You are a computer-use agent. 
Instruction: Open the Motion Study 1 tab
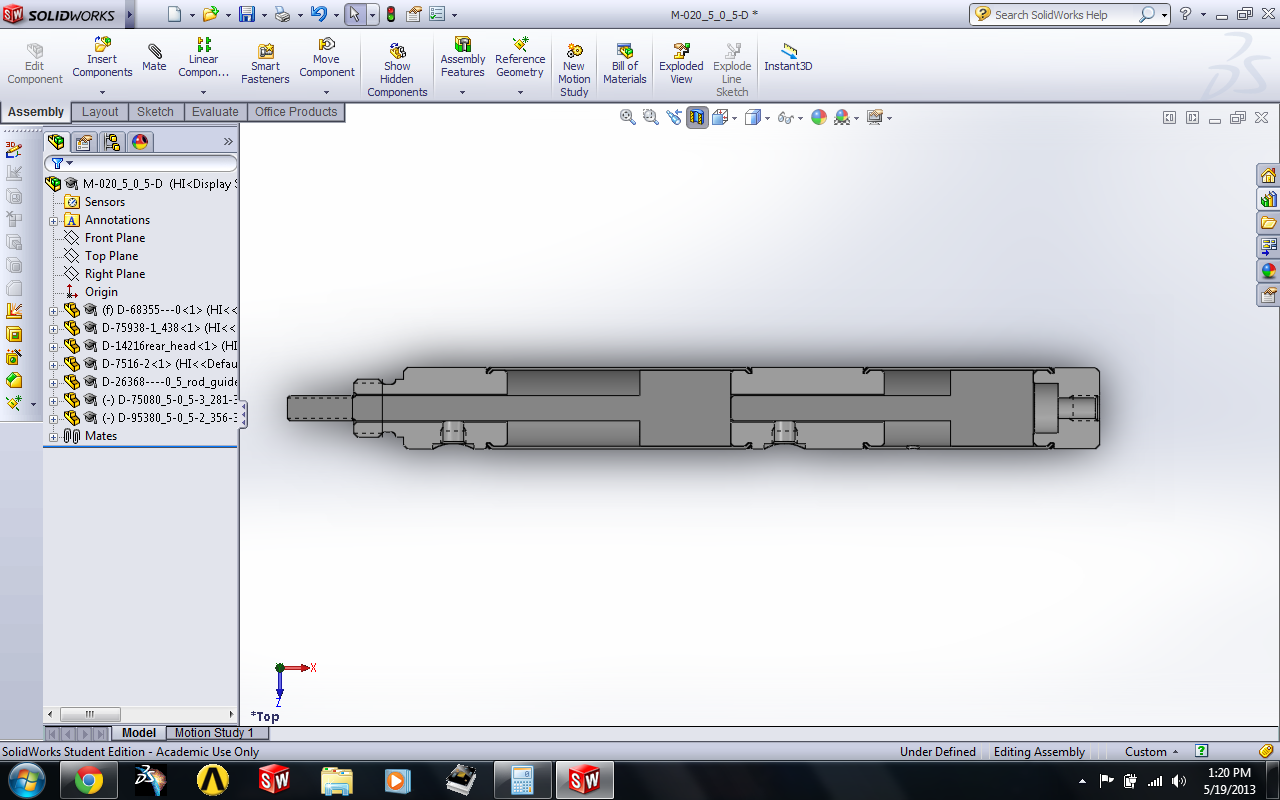point(214,733)
